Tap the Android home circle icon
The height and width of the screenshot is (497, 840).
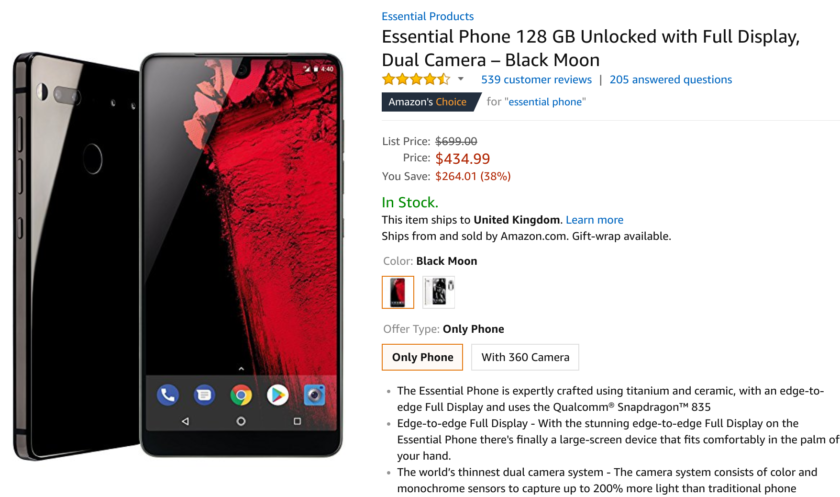click(x=241, y=421)
